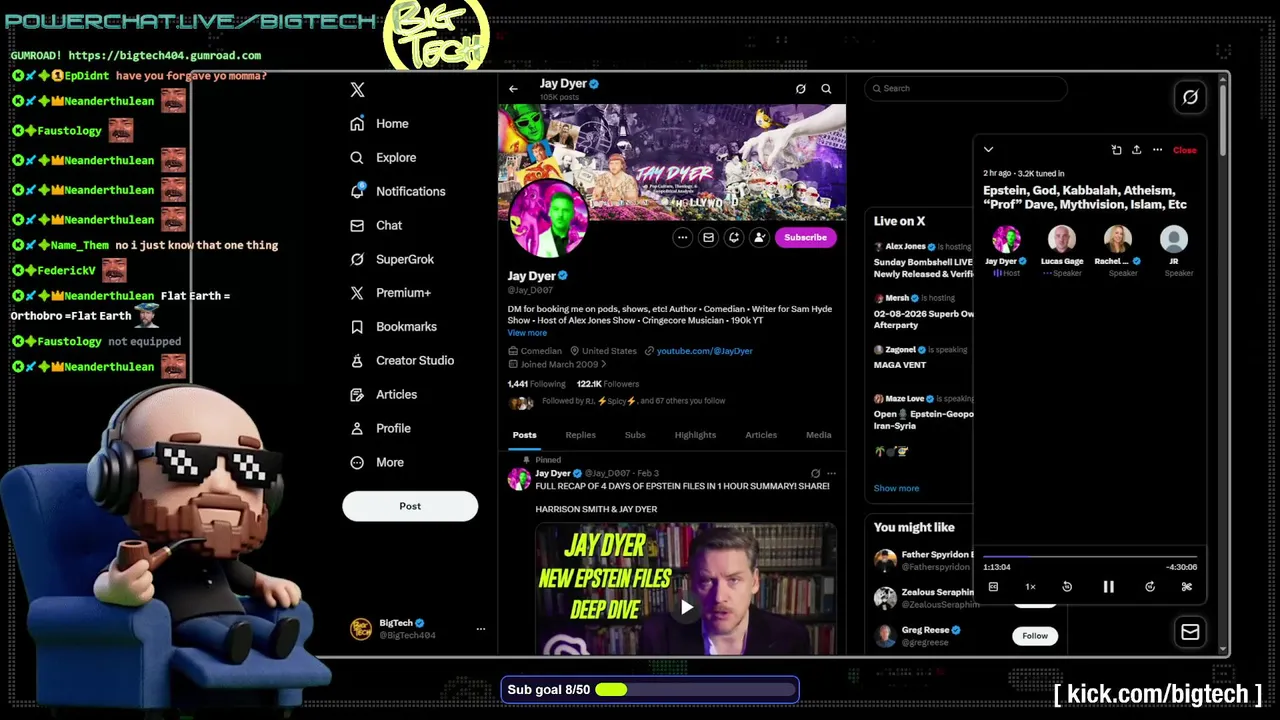
Task: Click the red Close text in space panel
Action: click(x=1184, y=150)
